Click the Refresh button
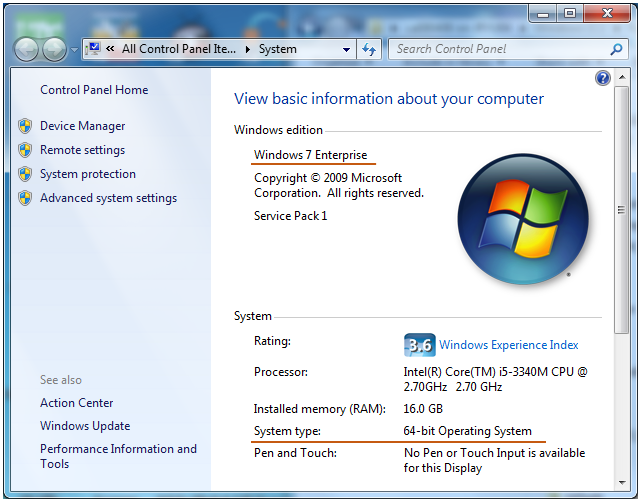 369,49
